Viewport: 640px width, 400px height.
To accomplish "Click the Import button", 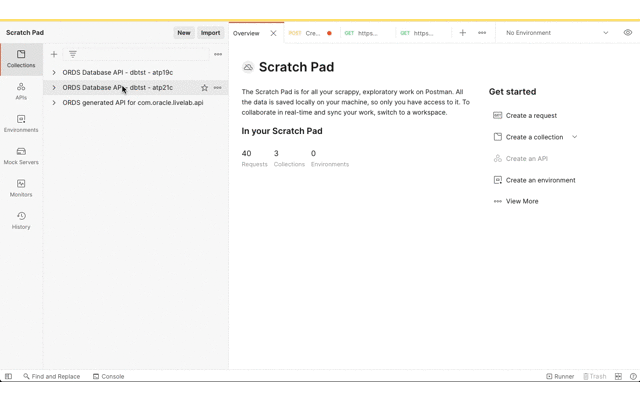I will (210, 33).
